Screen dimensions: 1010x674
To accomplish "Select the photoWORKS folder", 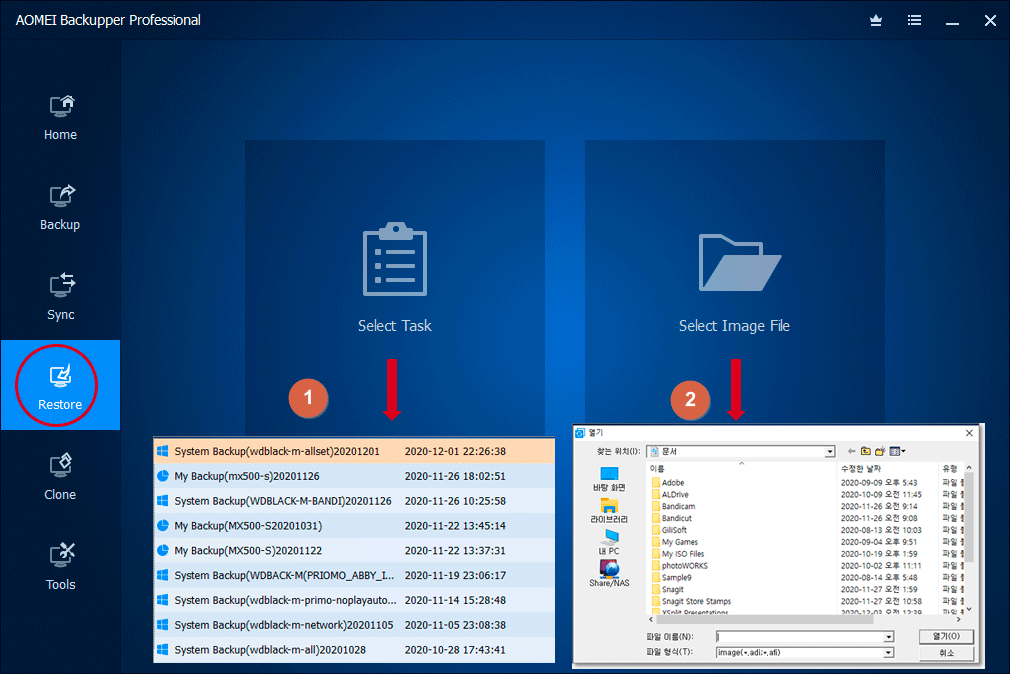I will [680, 566].
